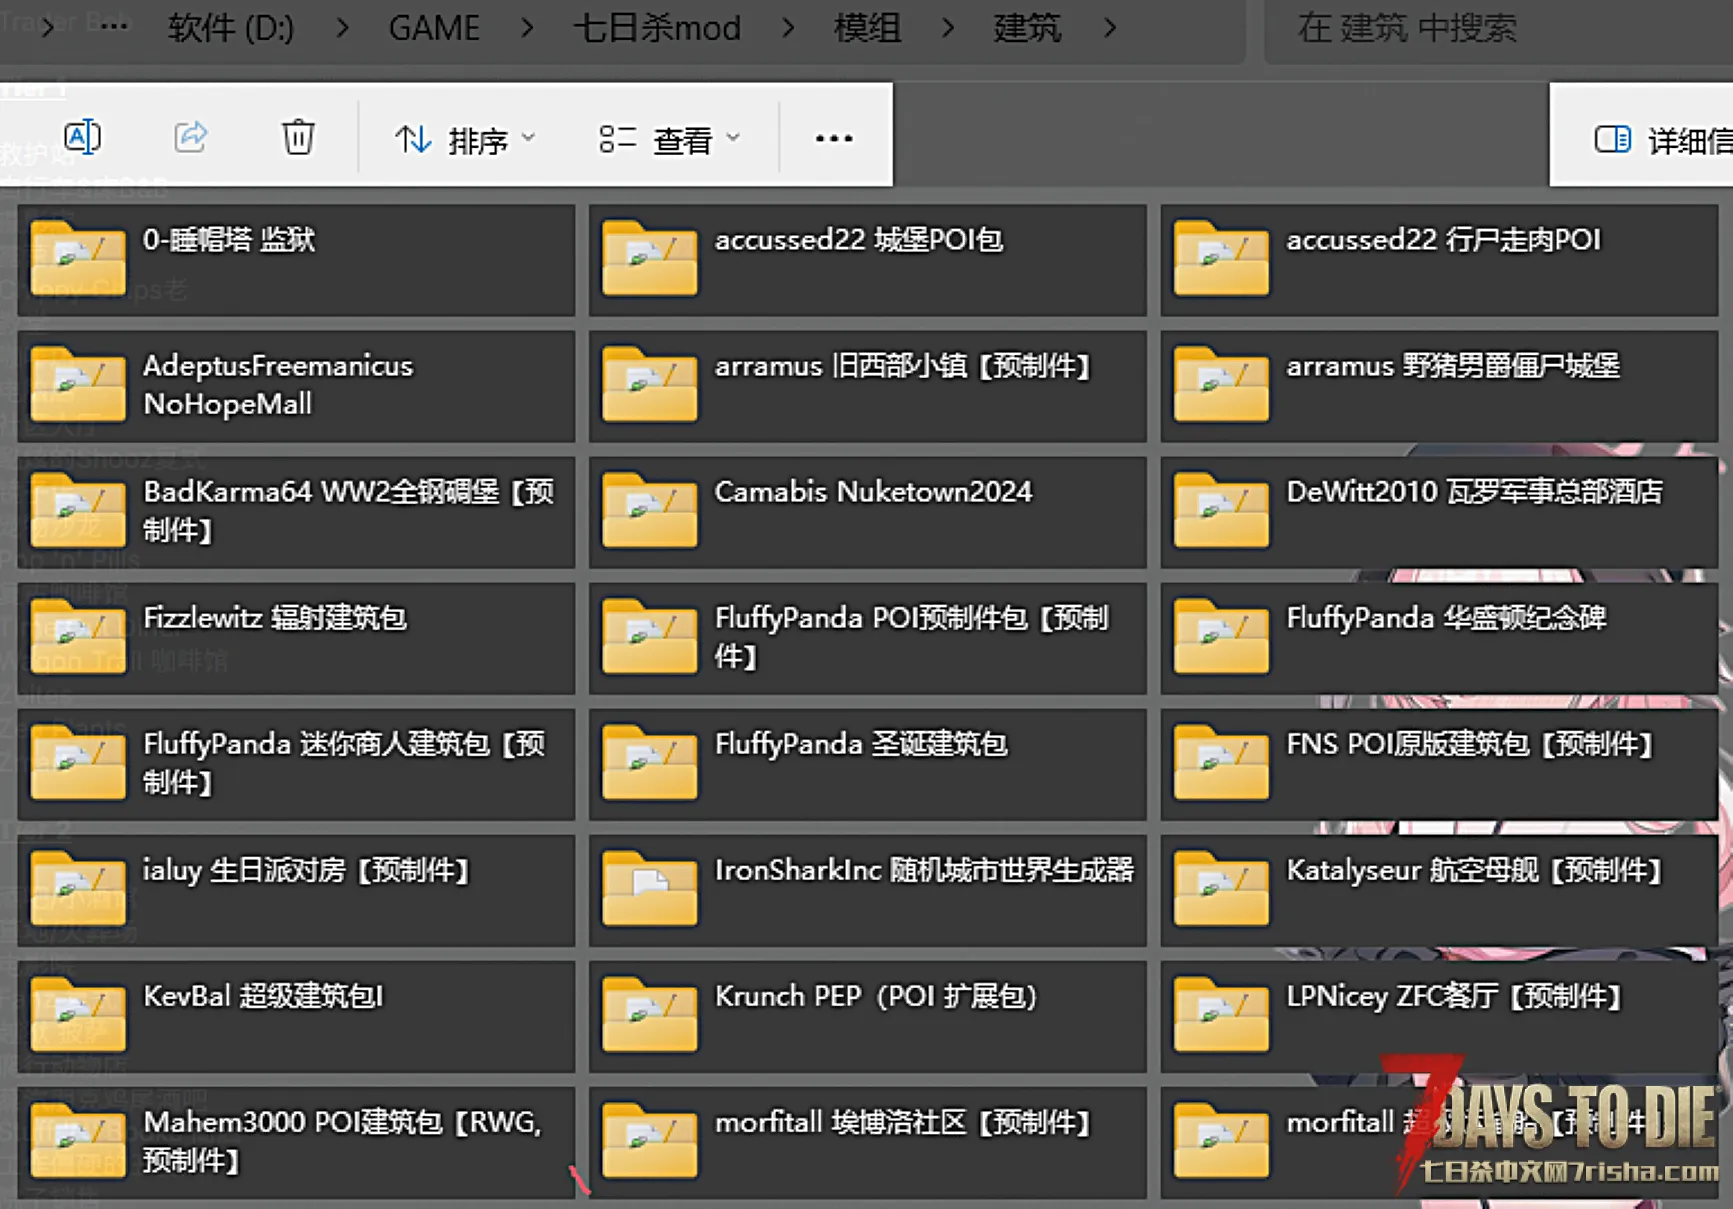The height and width of the screenshot is (1209, 1733).
Task: Click the text FluffyPanda 华盛顿纪念碑
Action: pyautogui.click(x=1446, y=618)
